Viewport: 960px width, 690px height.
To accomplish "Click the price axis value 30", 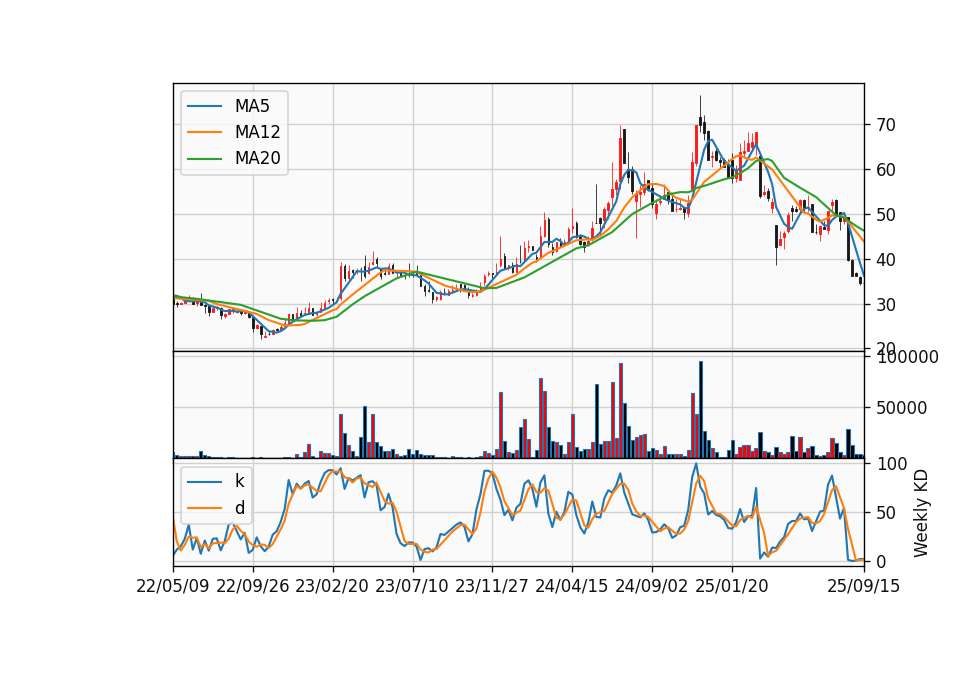I will pos(886,304).
